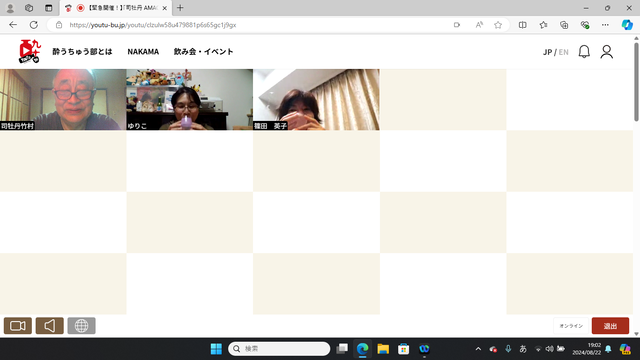Open Webex app on taskbar
The height and width of the screenshot is (360, 640).
[x=424, y=349]
